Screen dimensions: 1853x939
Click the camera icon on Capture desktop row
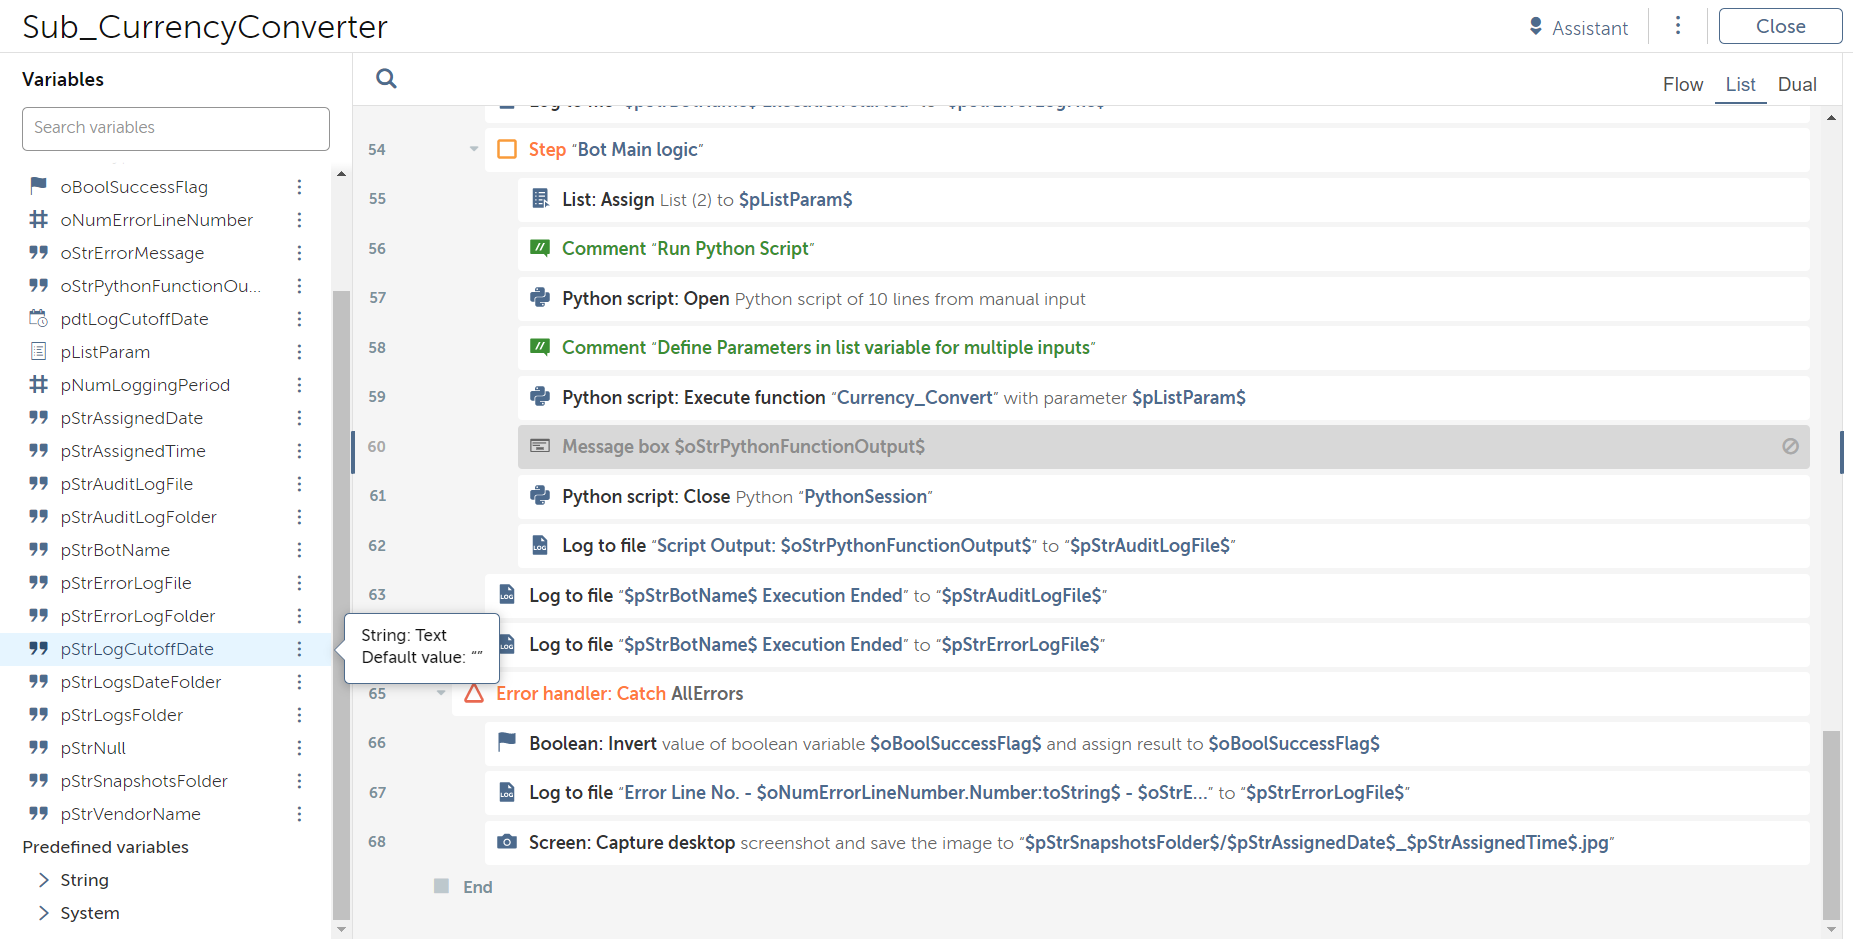507,842
